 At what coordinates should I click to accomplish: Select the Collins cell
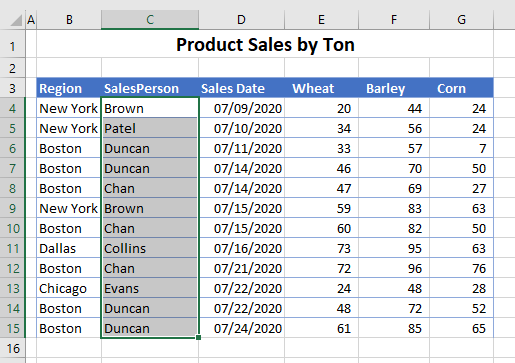(x=150, y=248)
